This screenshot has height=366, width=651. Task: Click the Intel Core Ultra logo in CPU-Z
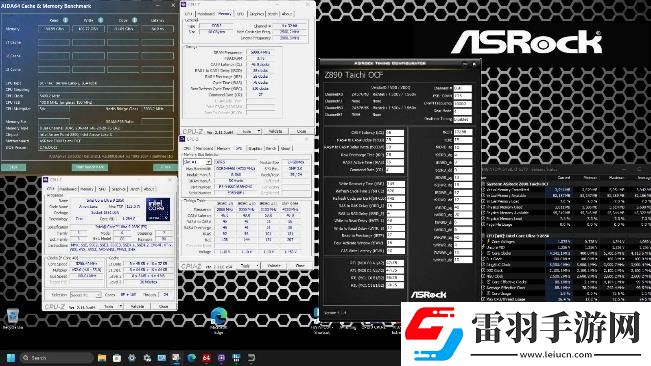click(x=158, y=209)
